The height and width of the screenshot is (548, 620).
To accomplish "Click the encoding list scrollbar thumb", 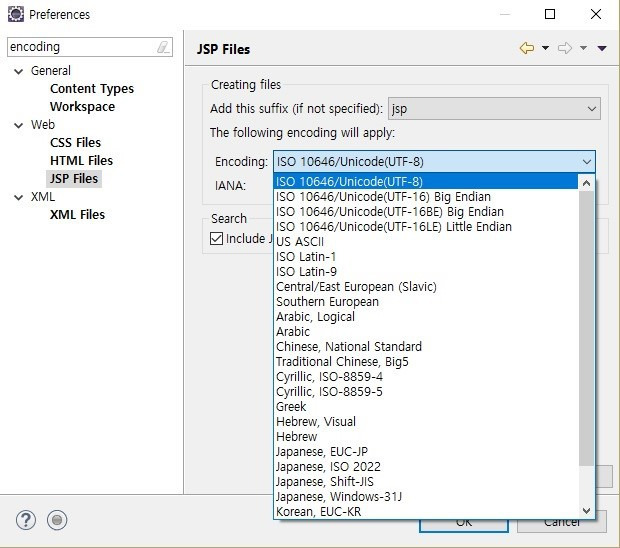I will tap(586, 328).
